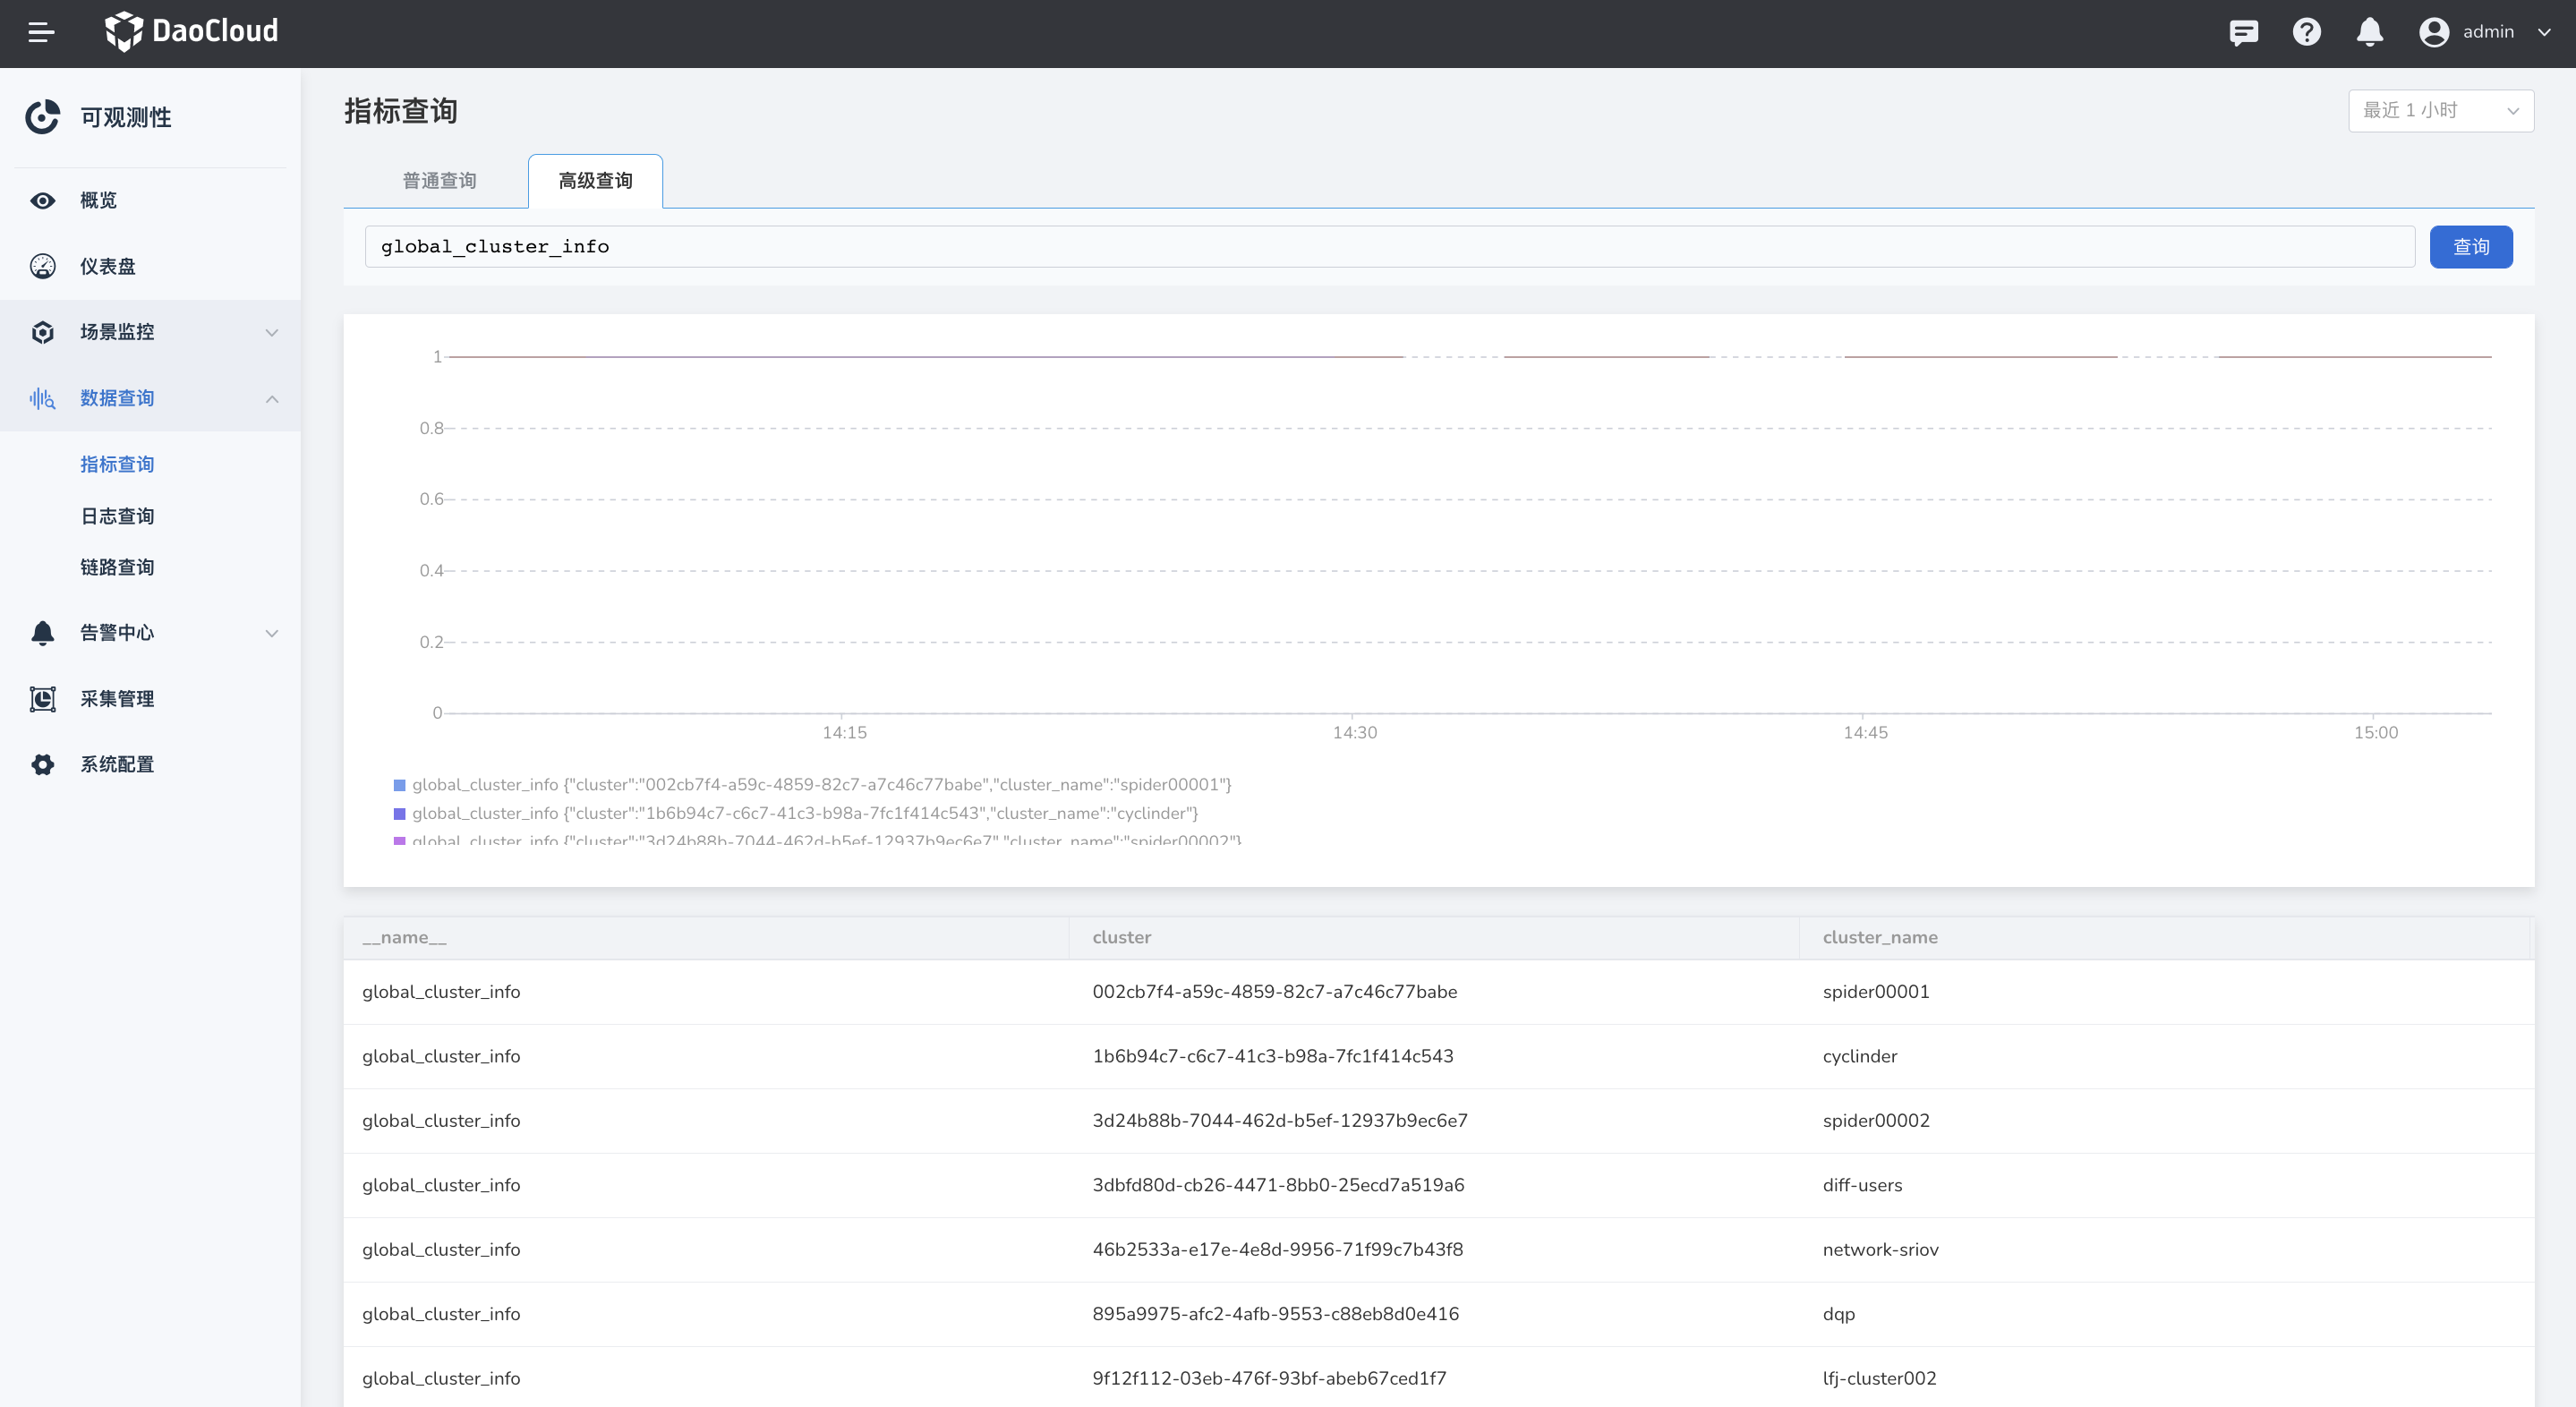Click cluster ID 9f12f112-03eb-476f-93bf-abeb67ced1f7
Viewport: 2576px width, 1407px height.
pyautogui.click(x=1269, y=1378)
